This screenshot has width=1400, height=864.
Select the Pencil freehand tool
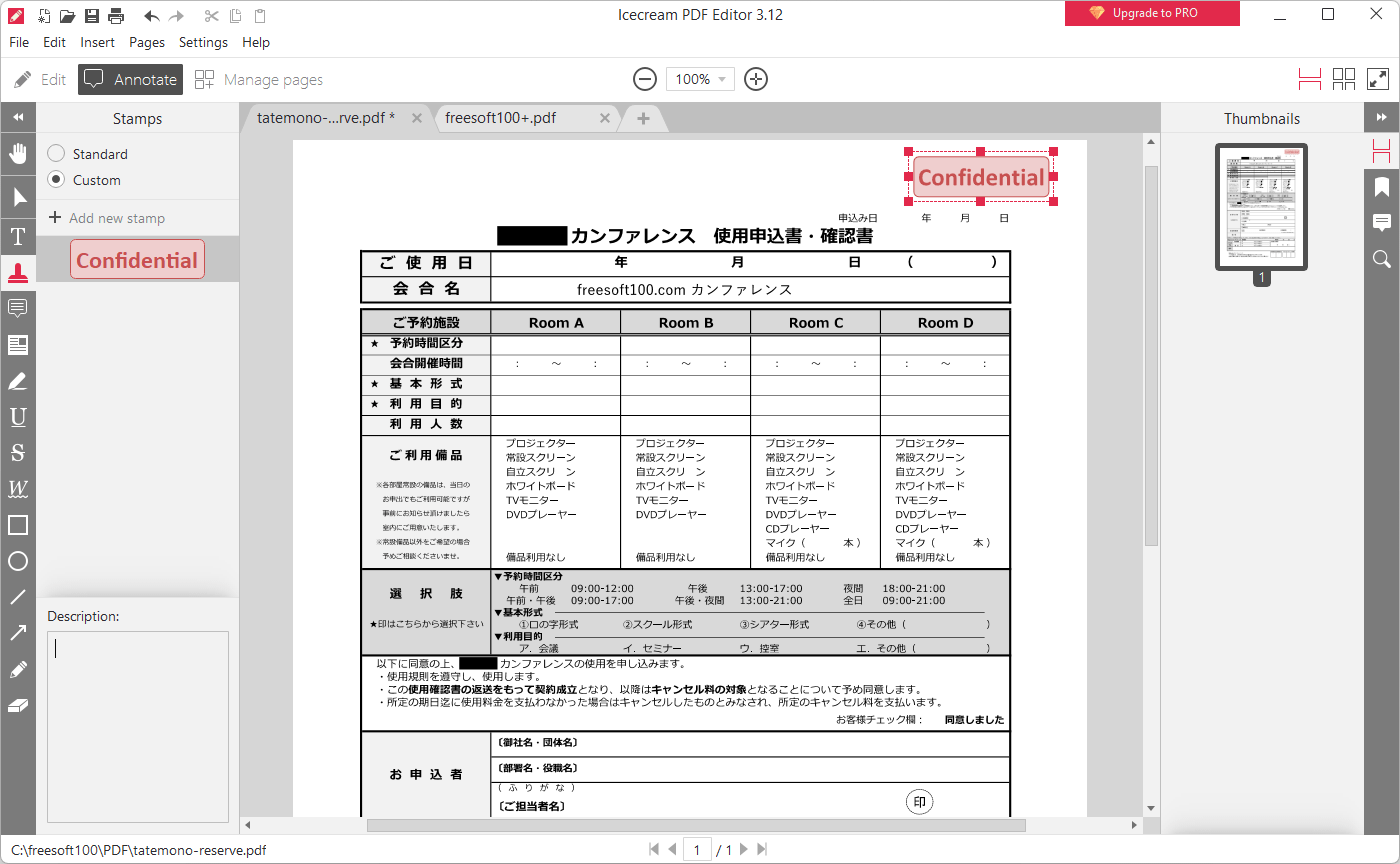click(18, 669)
